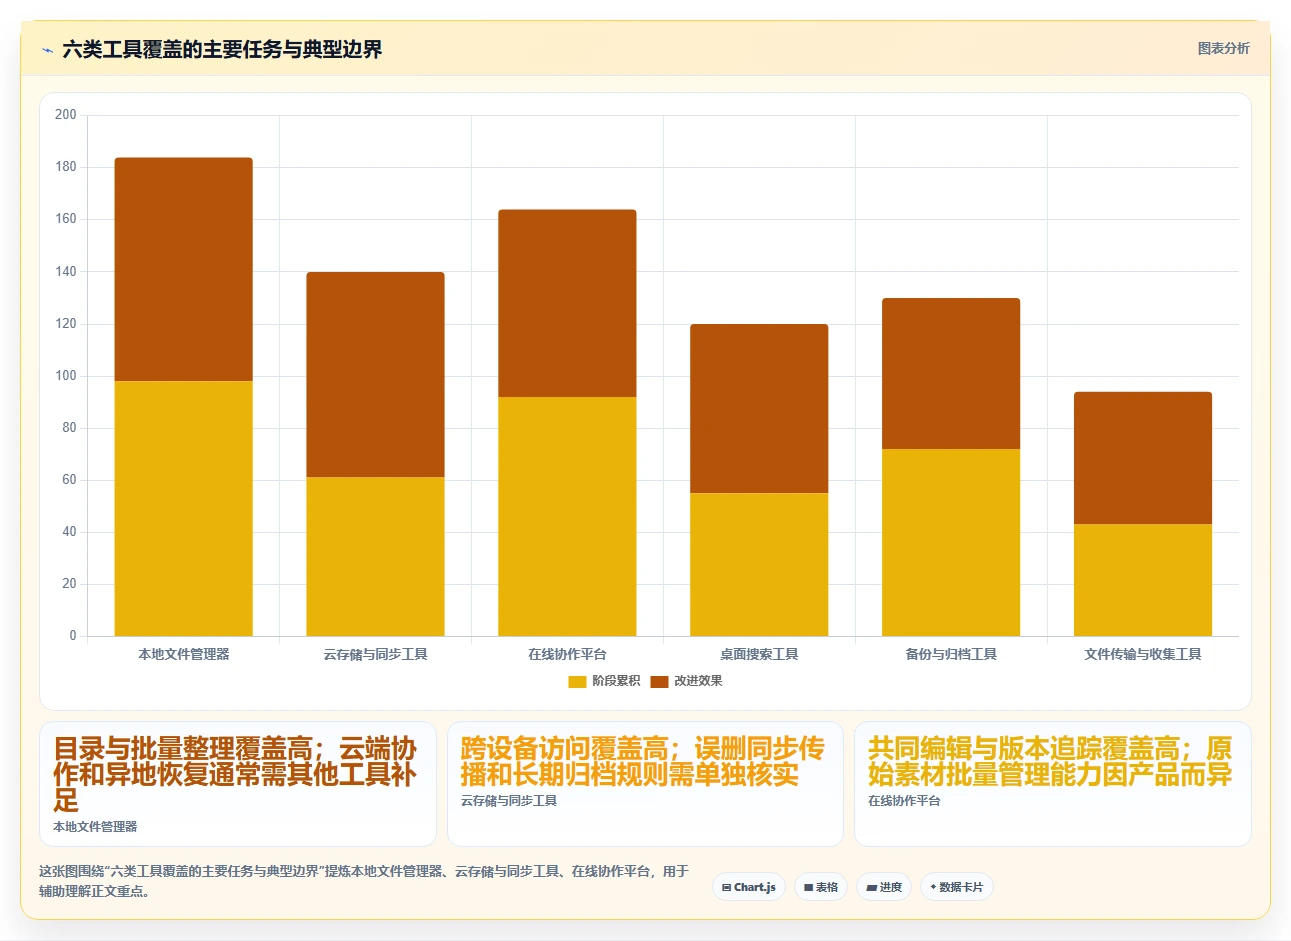Click the 备份与归档工具 axis label
Screen dimensions: 1291x941
point(951,654)
